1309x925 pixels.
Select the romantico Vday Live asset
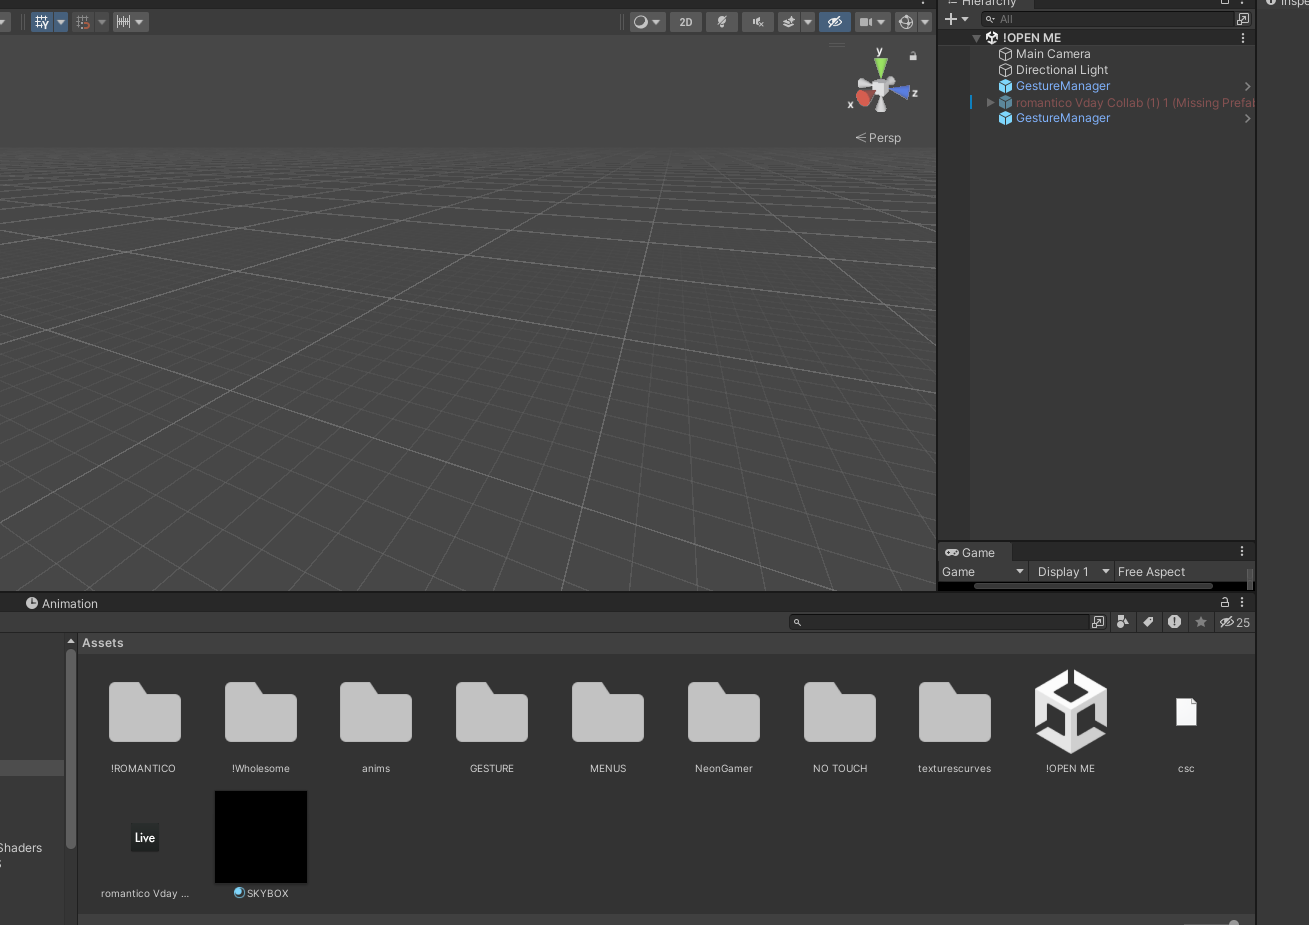(145, 848)
